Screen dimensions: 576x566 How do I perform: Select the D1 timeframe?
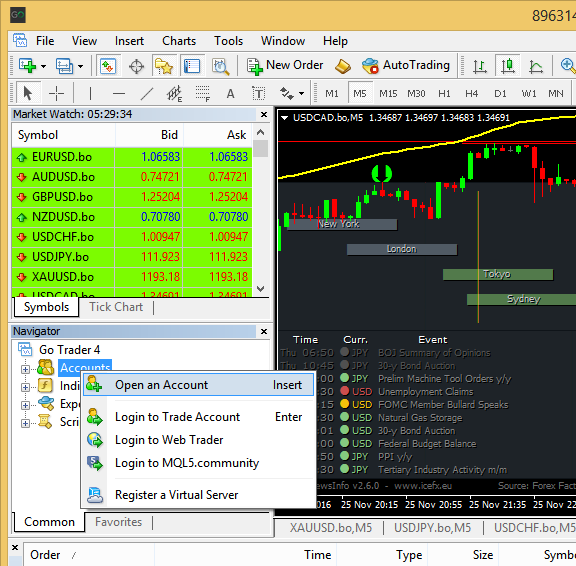click(x=500, y=94)
